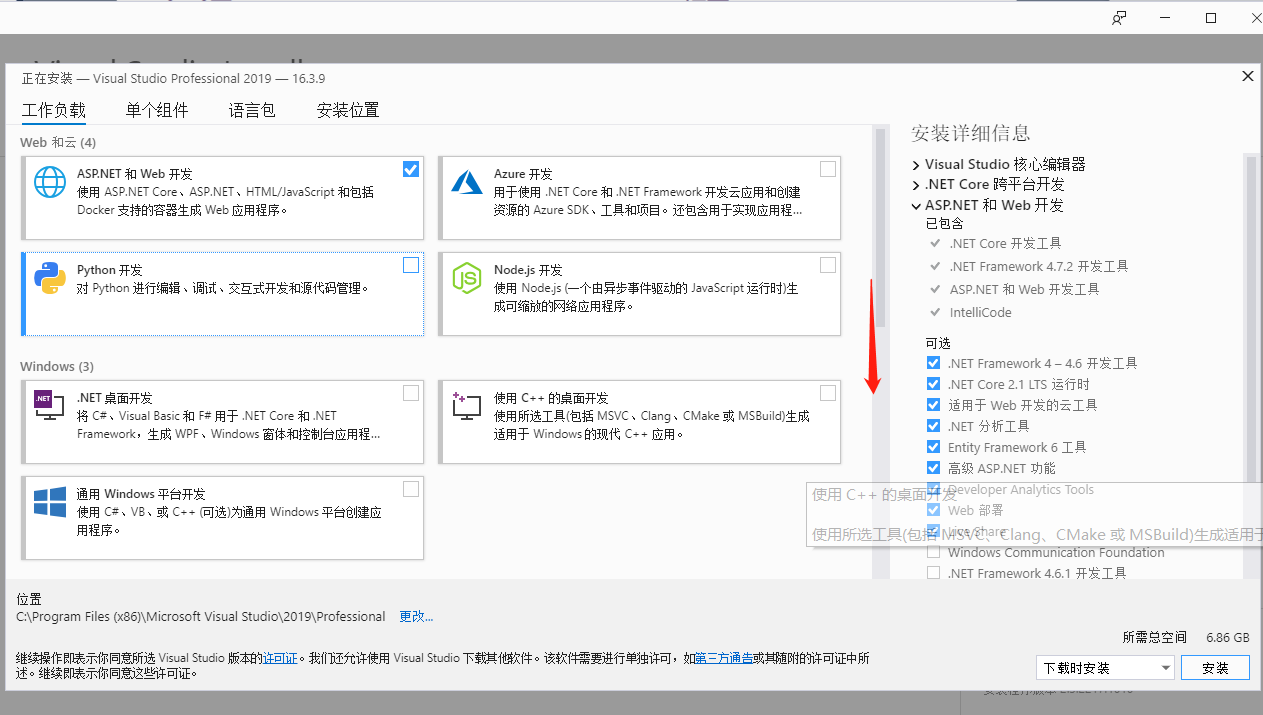Click the install details panel scrollbar

1250,320
